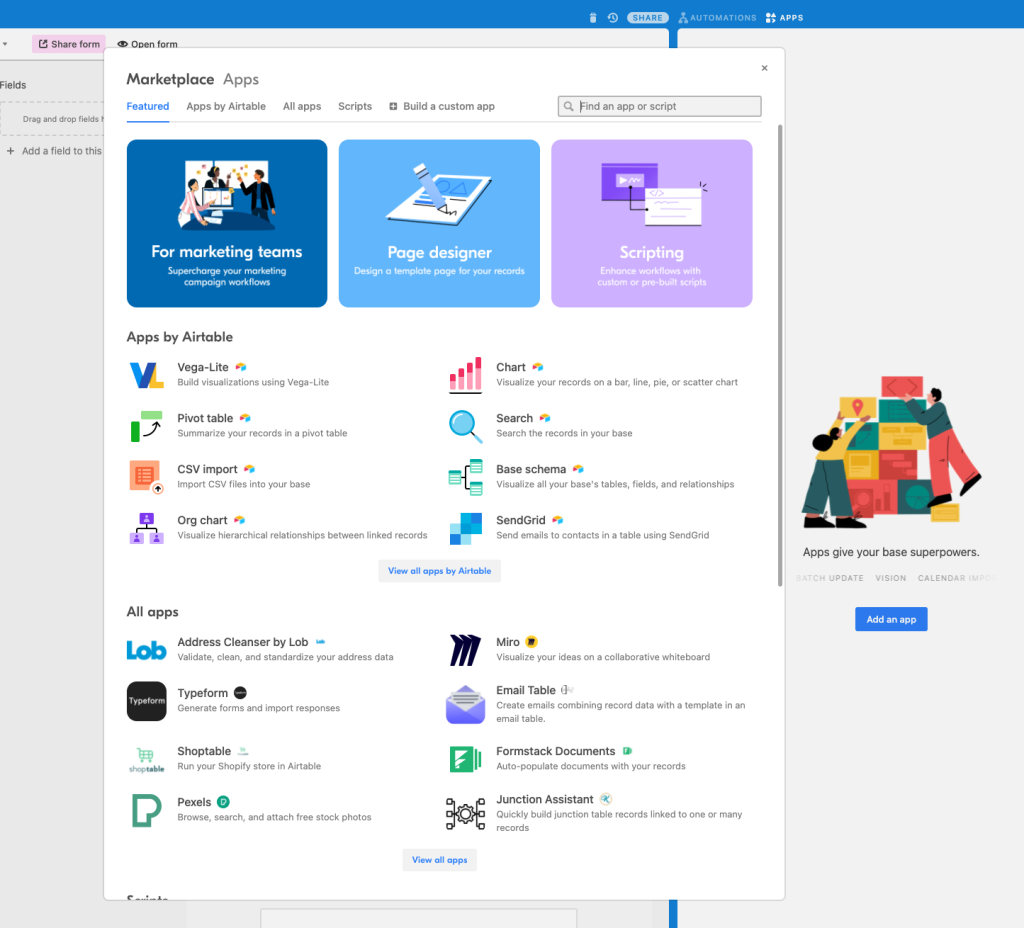Open the Apps panel in header
This screenshot has width=1024, height=928.
point(784,18)
